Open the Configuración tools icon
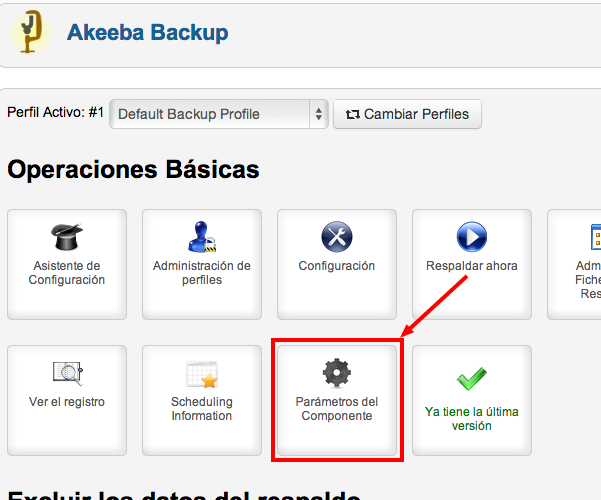The width and height of the screenshot is (601, 500). click(x=337, y=237)
